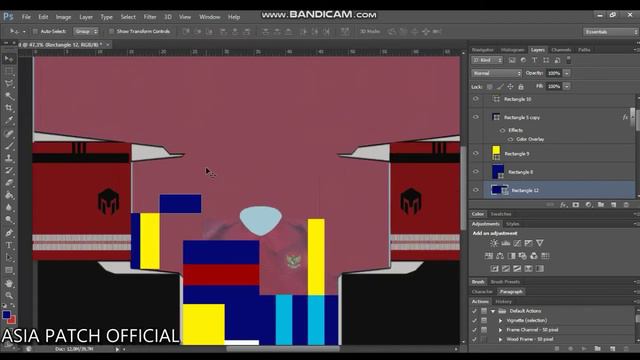Viewport: 640px width, 360px height.
Task: Open the layer Kind filter dropdown
Action: [x=487, y=60]
